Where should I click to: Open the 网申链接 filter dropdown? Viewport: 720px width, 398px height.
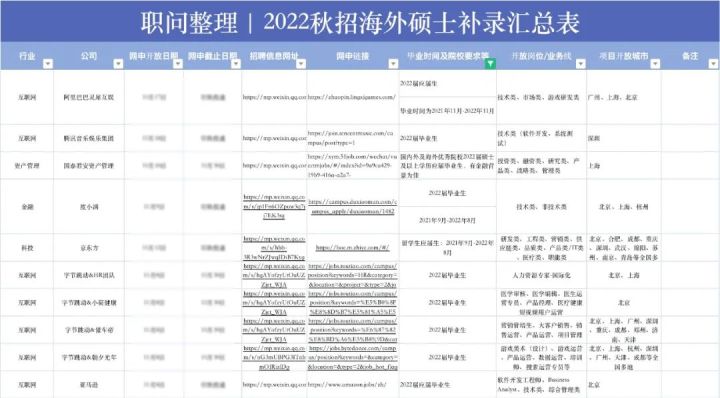click(x=393, y=64)
